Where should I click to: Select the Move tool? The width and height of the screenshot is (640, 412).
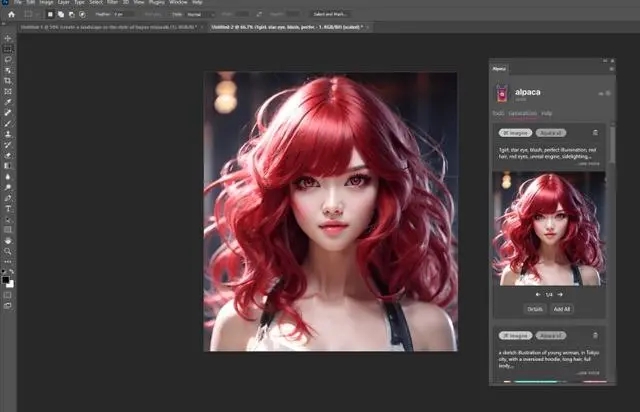click(8, 38)
